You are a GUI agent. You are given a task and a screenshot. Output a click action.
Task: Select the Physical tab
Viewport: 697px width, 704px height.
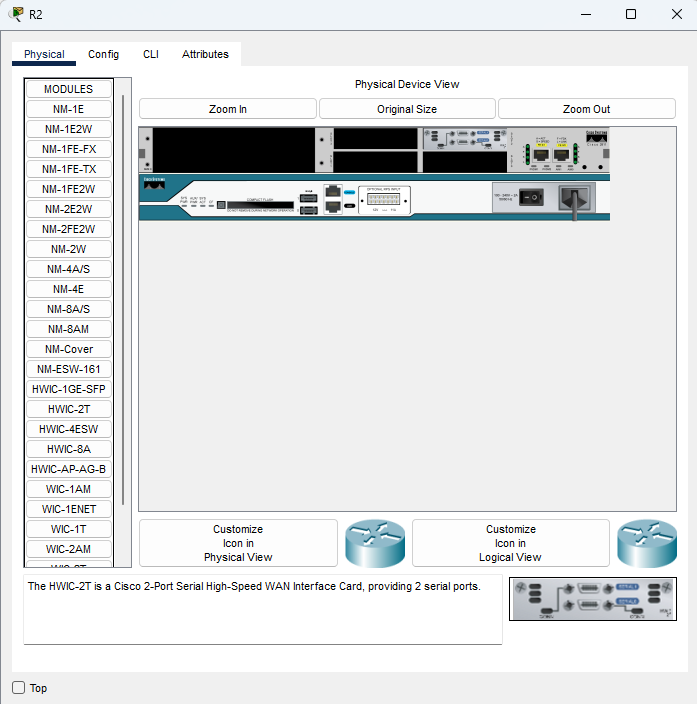44,54
